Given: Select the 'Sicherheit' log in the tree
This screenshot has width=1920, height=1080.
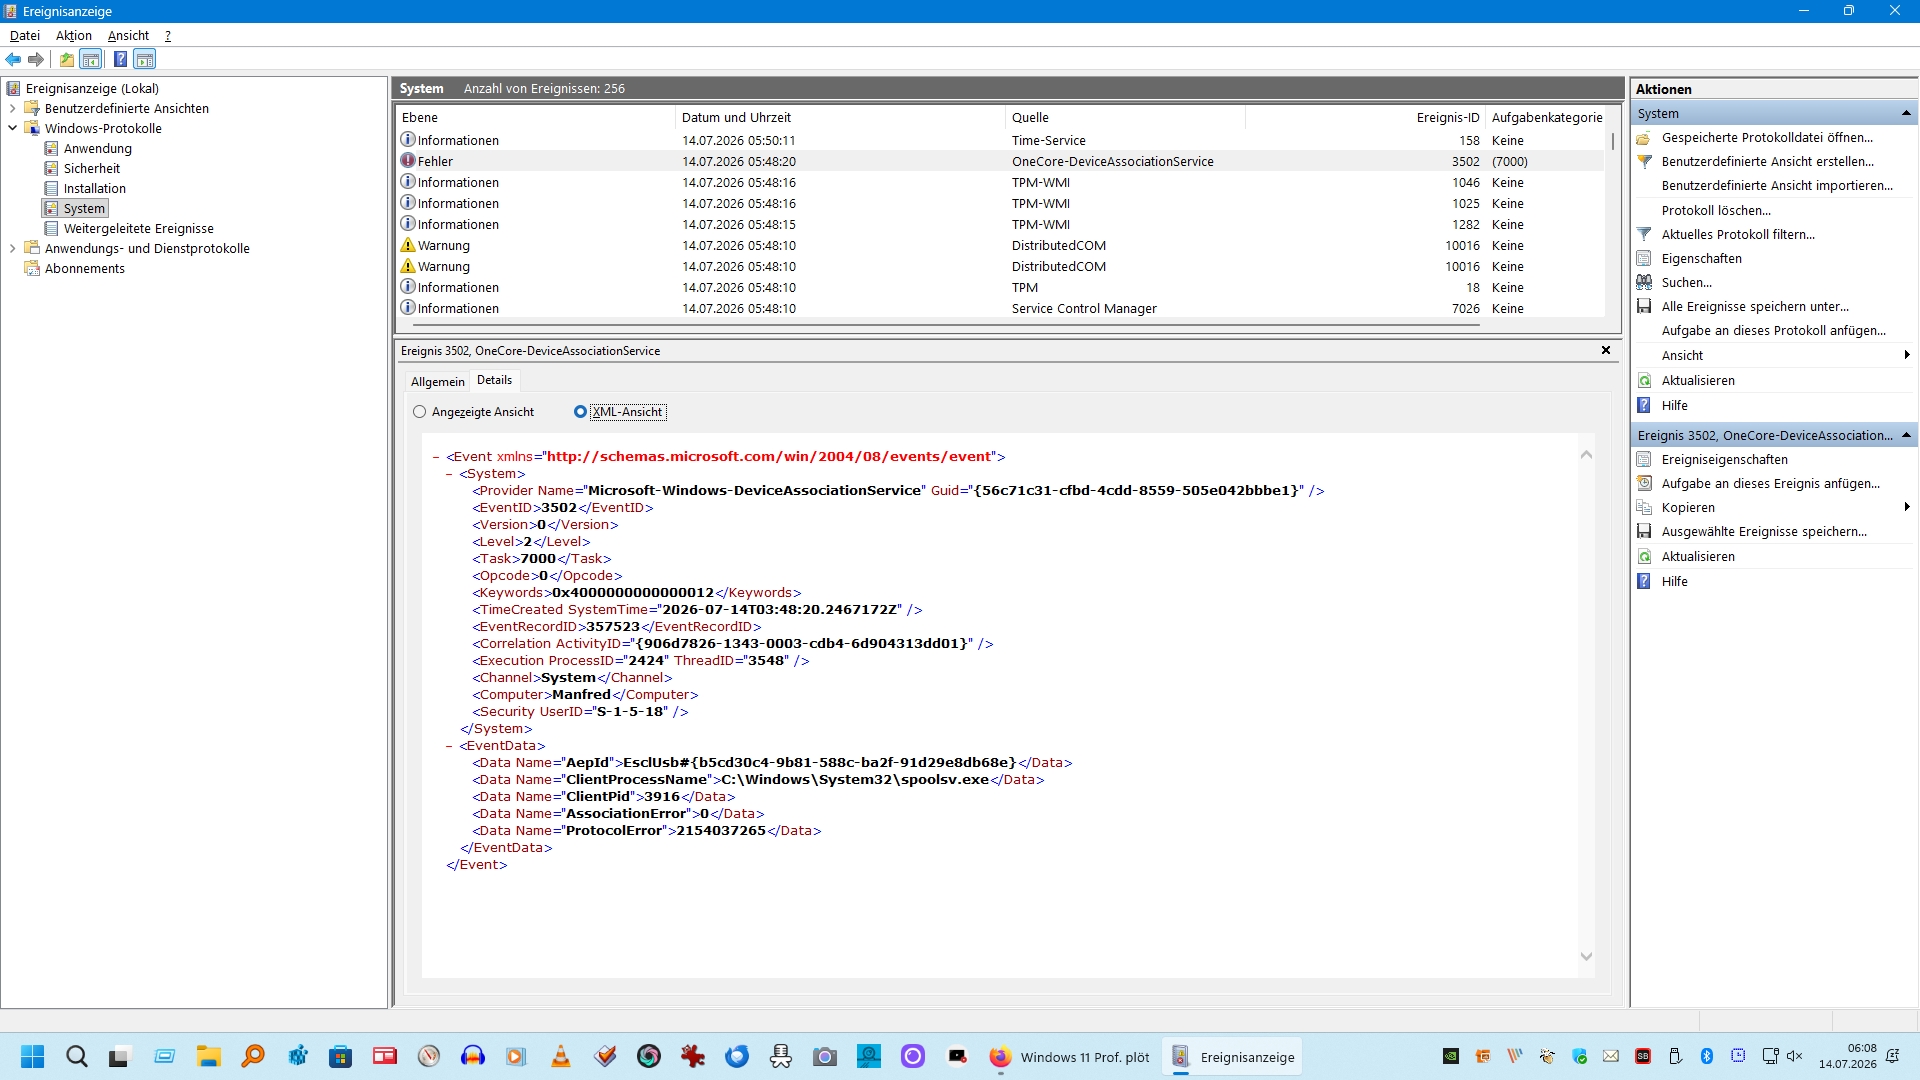Looking at the screenshot, I should pyautogui.click(x=92, y=168).
